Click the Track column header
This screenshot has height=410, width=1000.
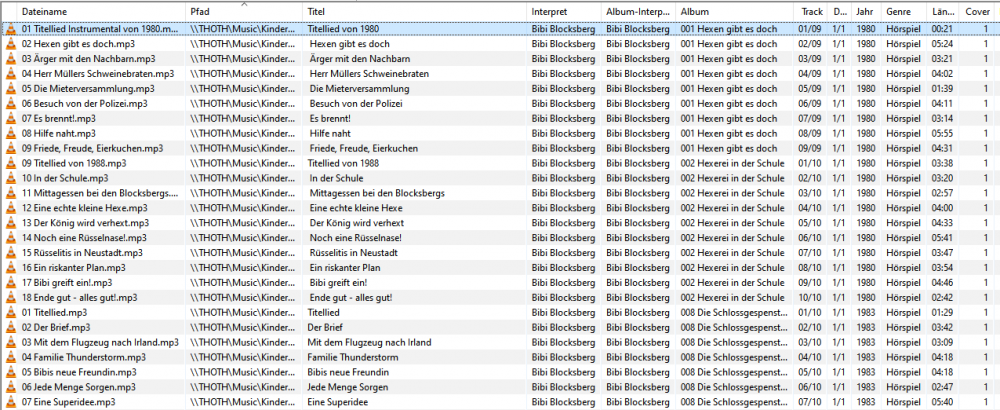(812, 12)
